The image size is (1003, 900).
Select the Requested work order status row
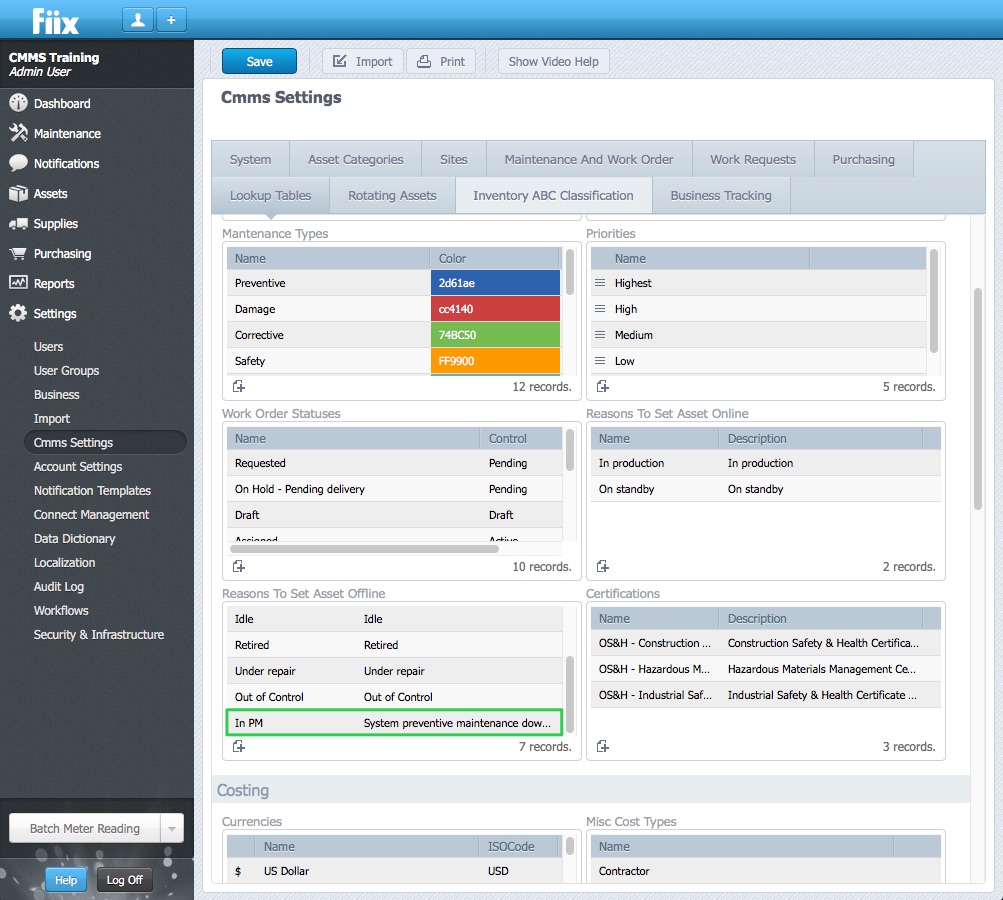point(394,462)
